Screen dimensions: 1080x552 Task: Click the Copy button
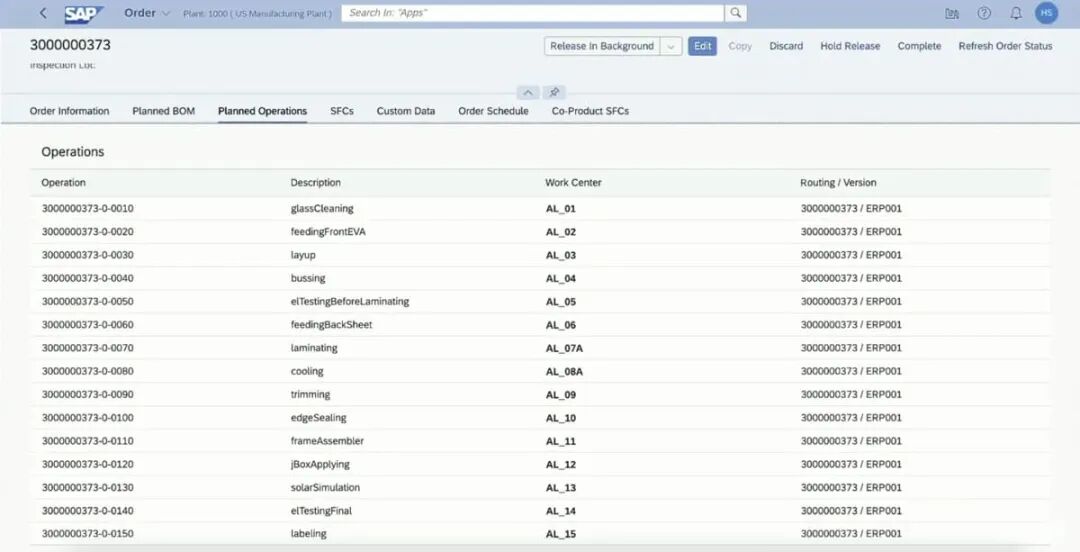740,46
